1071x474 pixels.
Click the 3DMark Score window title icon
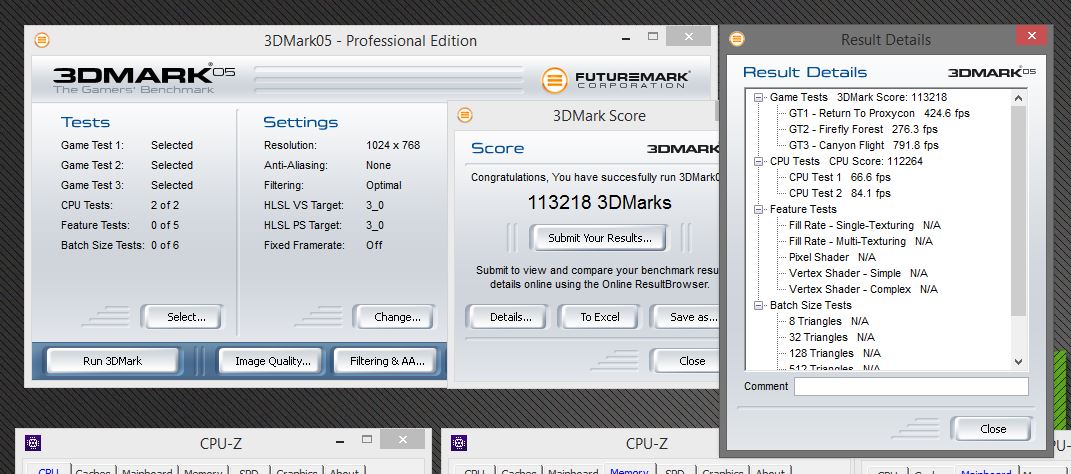[465, 115]
